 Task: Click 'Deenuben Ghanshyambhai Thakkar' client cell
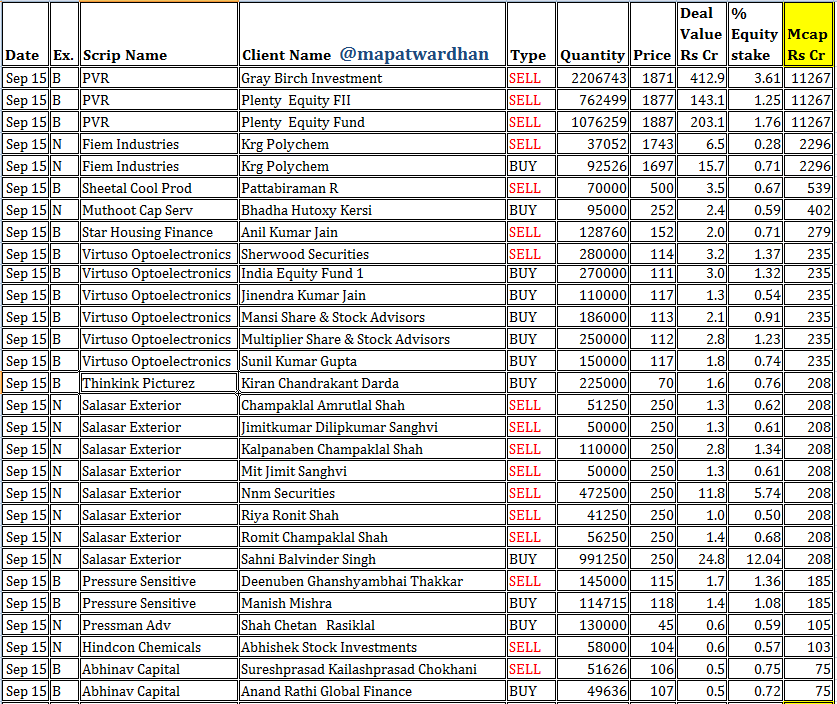click(373, 580)
